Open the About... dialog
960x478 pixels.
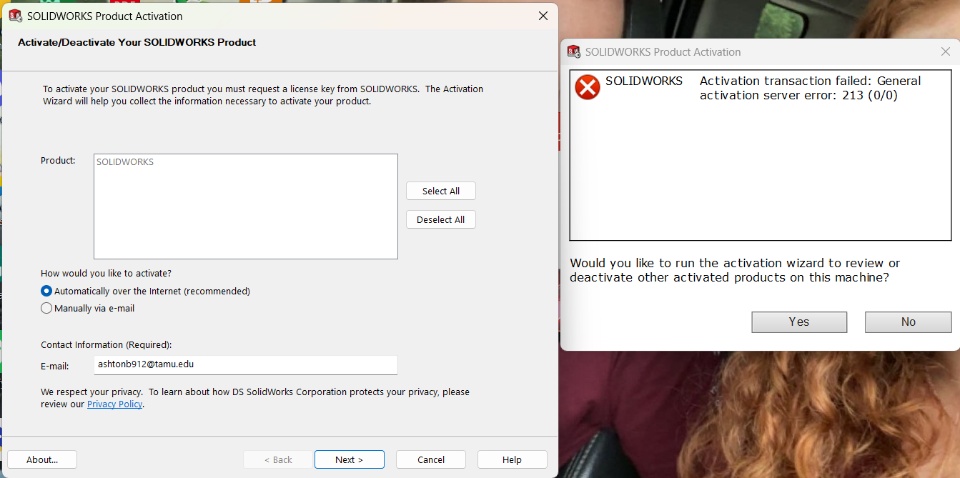click(42, 460)
